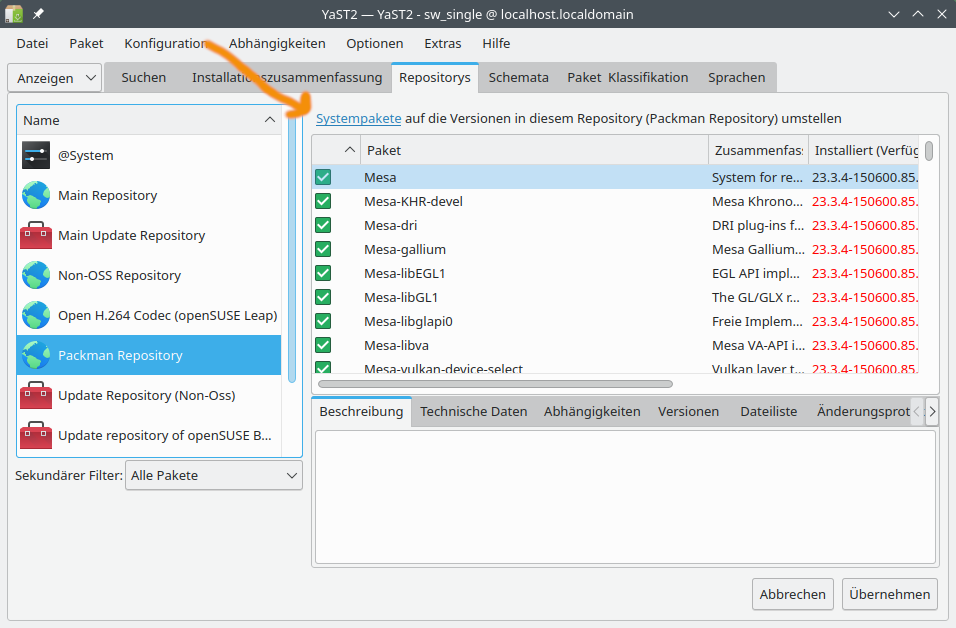Click the Übernehmen button
956x628 pixels.
[889, 594]
